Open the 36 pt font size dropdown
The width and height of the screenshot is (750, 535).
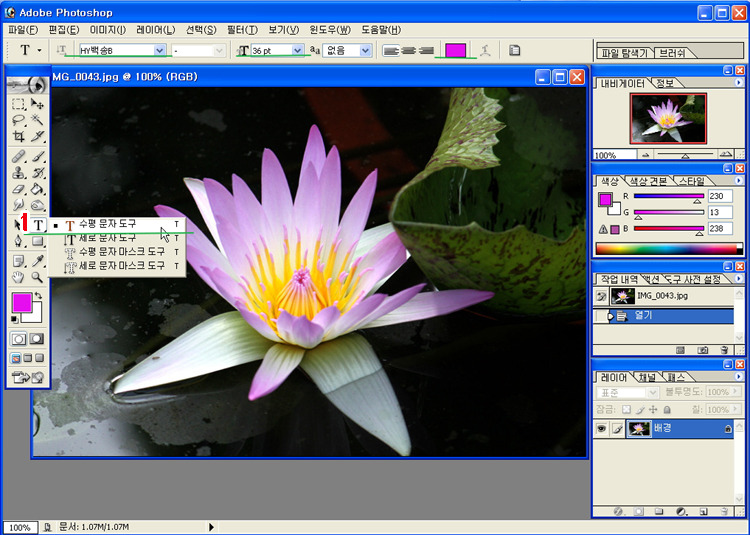pos(297,50)
